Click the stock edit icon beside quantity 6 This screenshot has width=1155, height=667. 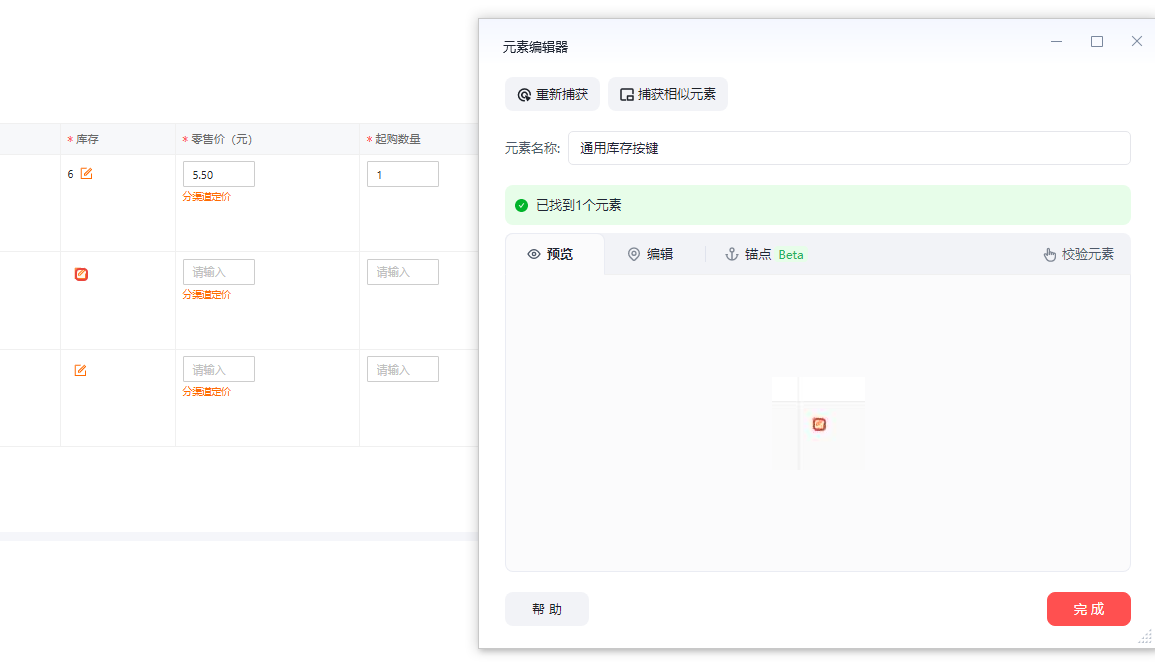click(x=86, y=174)
